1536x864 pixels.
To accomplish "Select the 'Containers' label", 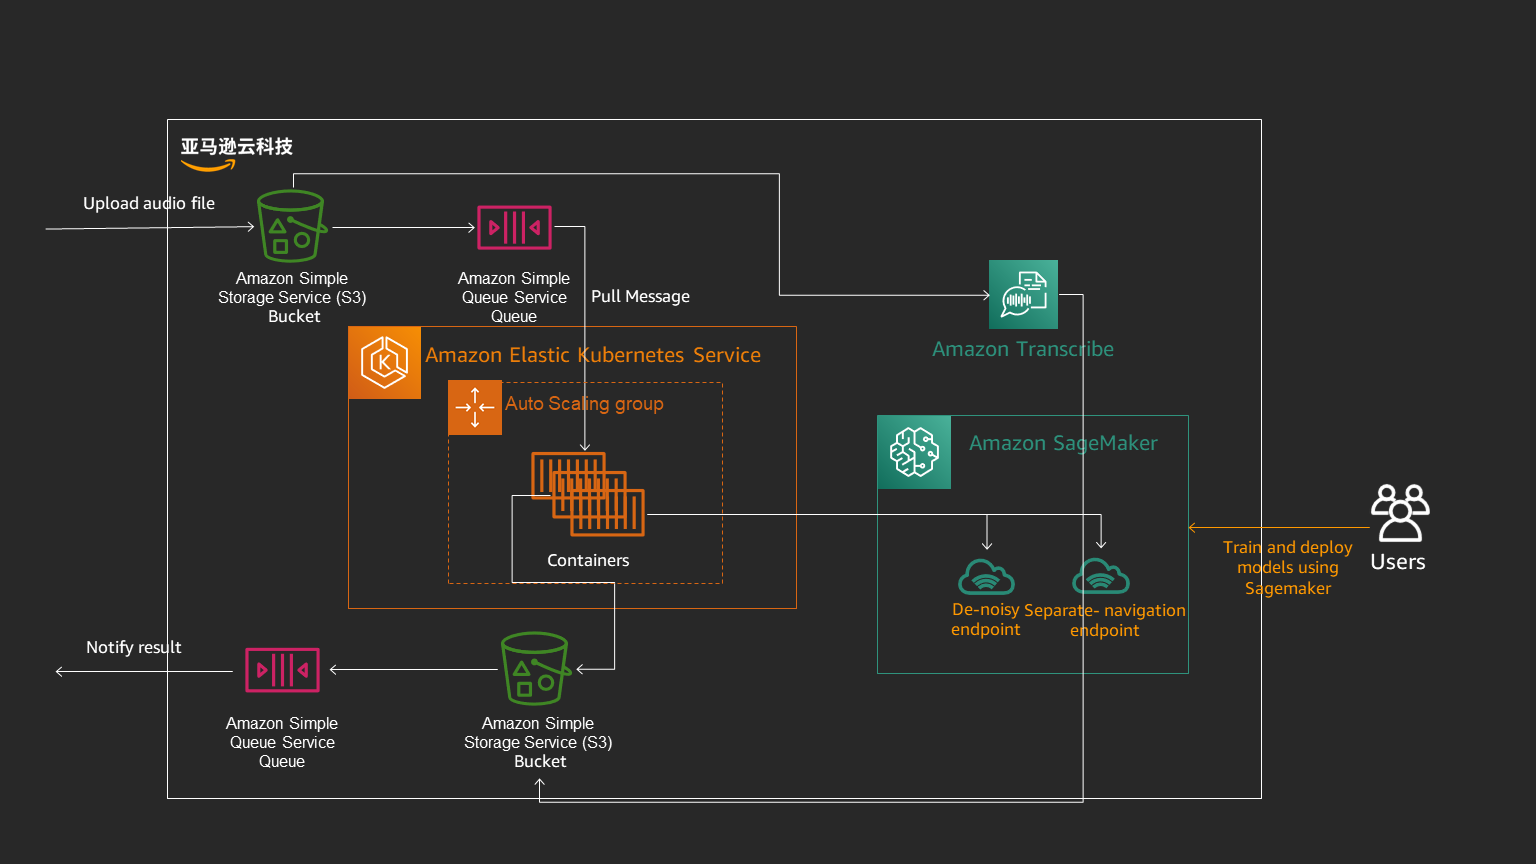I will [588, 560].
